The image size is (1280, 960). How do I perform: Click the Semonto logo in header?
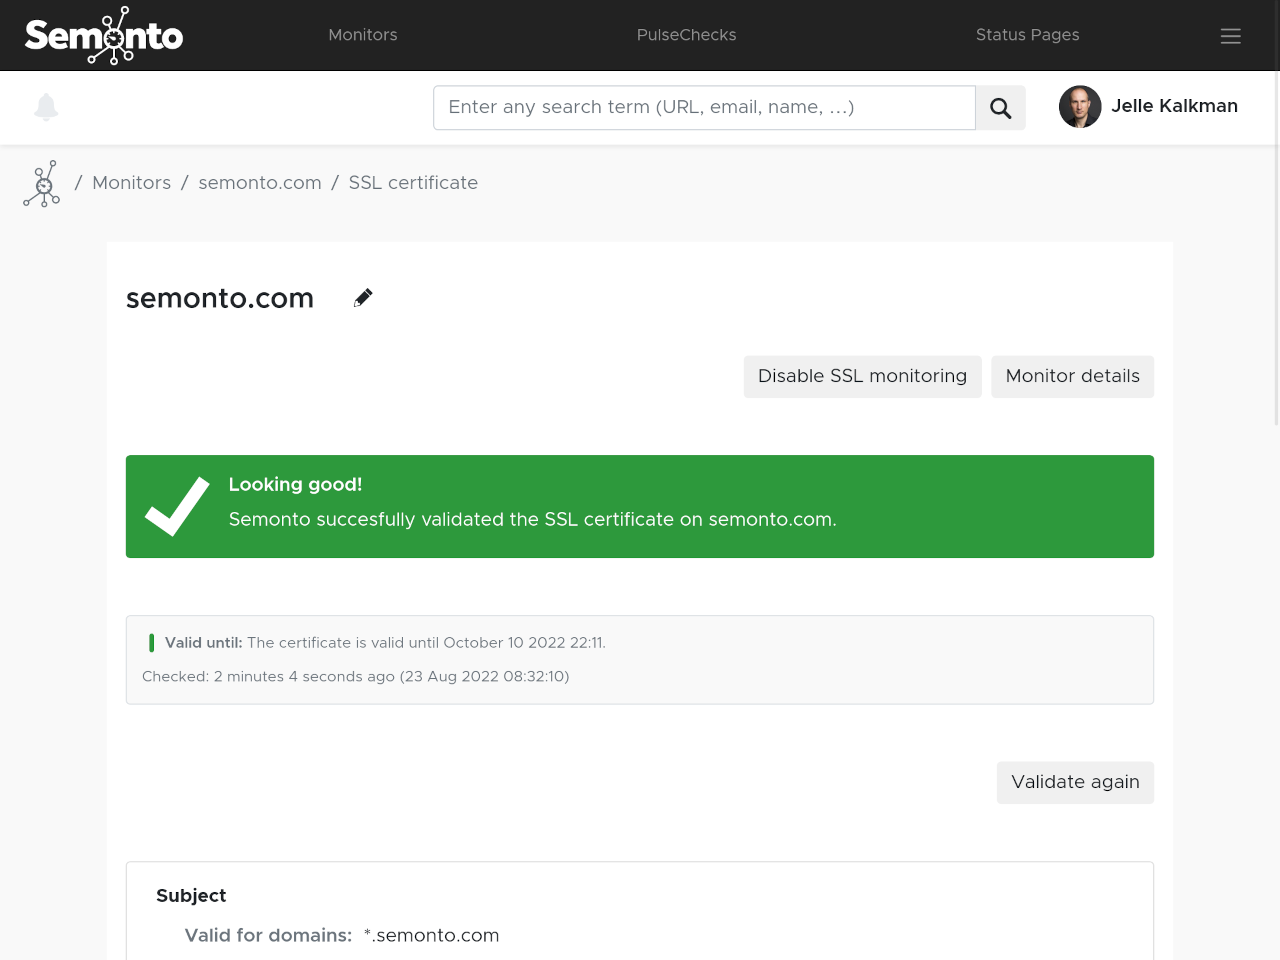pyautogui.click(x=104, y=36)
